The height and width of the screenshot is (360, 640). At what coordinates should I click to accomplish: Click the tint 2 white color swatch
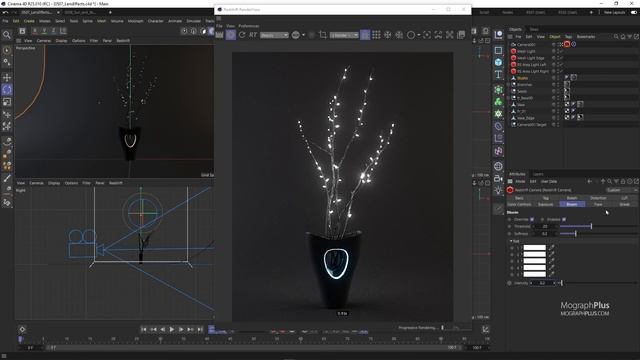point(535,254)
